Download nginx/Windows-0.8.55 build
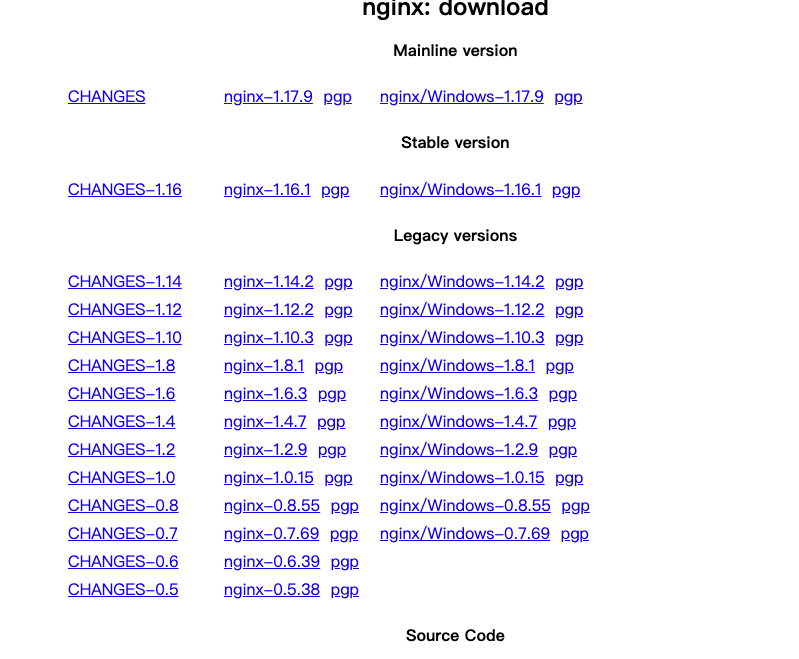The height and width of the screenshot is (659, 799). (465, 506)
